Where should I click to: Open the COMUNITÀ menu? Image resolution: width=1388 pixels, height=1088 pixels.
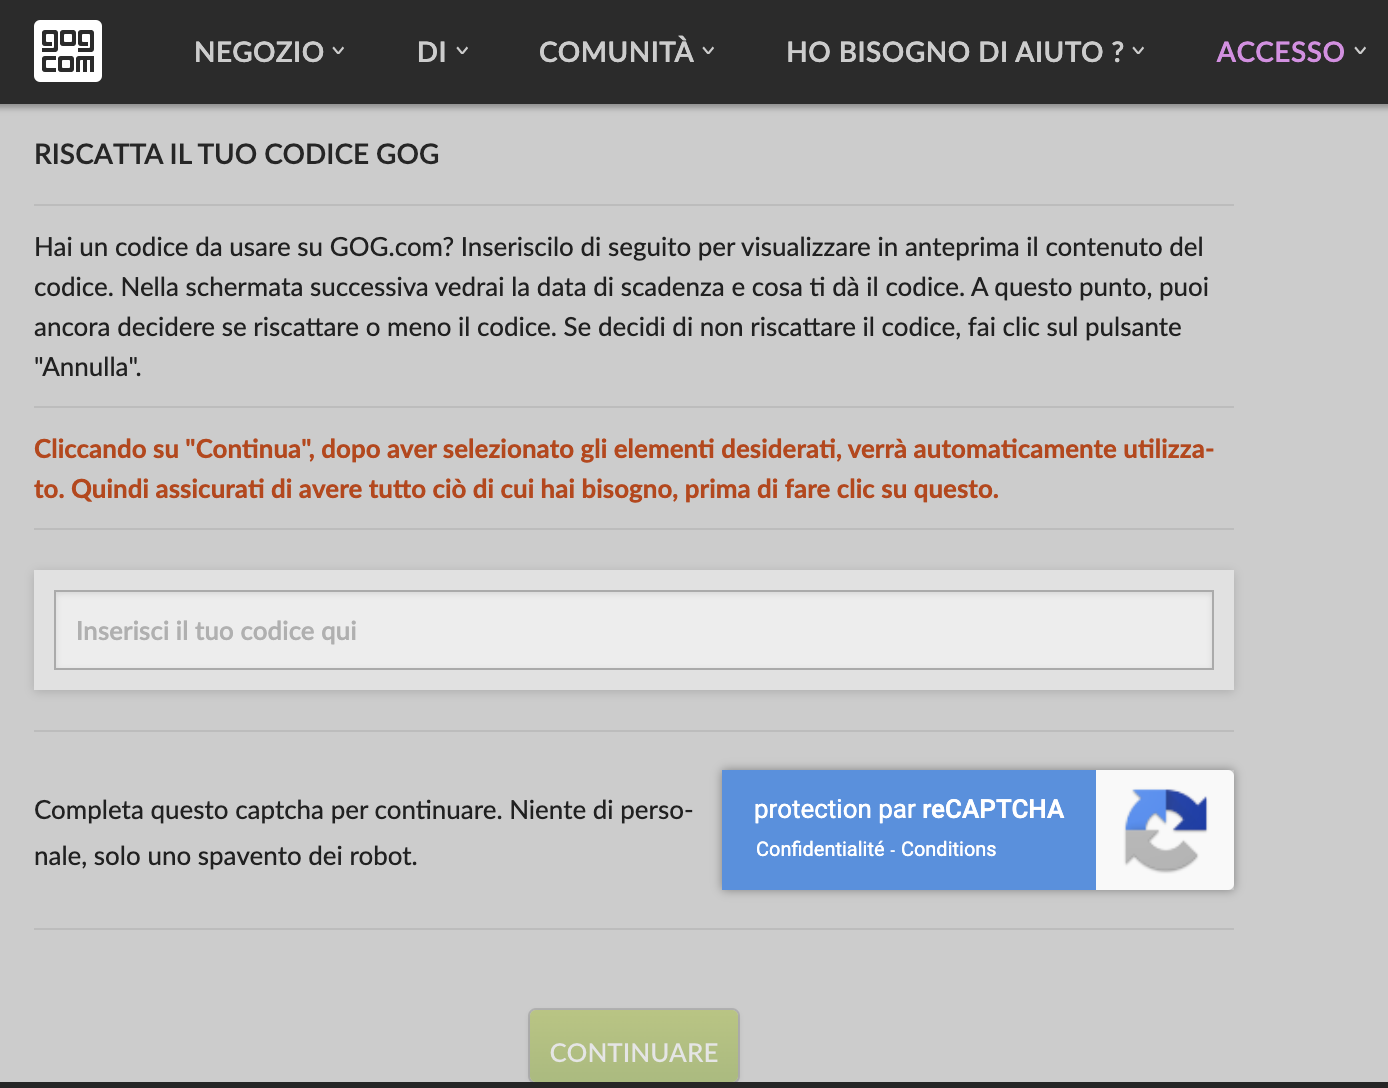point(627,52)
